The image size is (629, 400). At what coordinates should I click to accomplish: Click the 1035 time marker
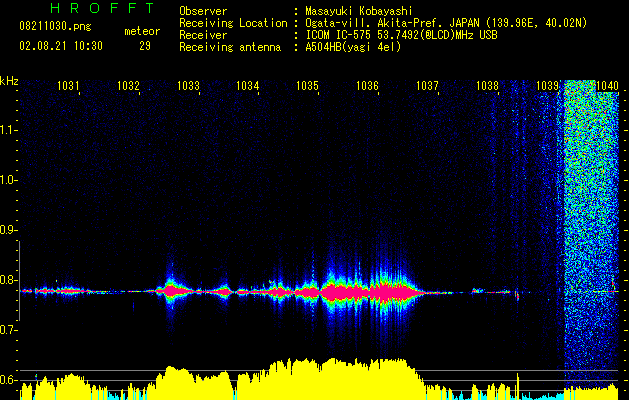click(307, 85)
